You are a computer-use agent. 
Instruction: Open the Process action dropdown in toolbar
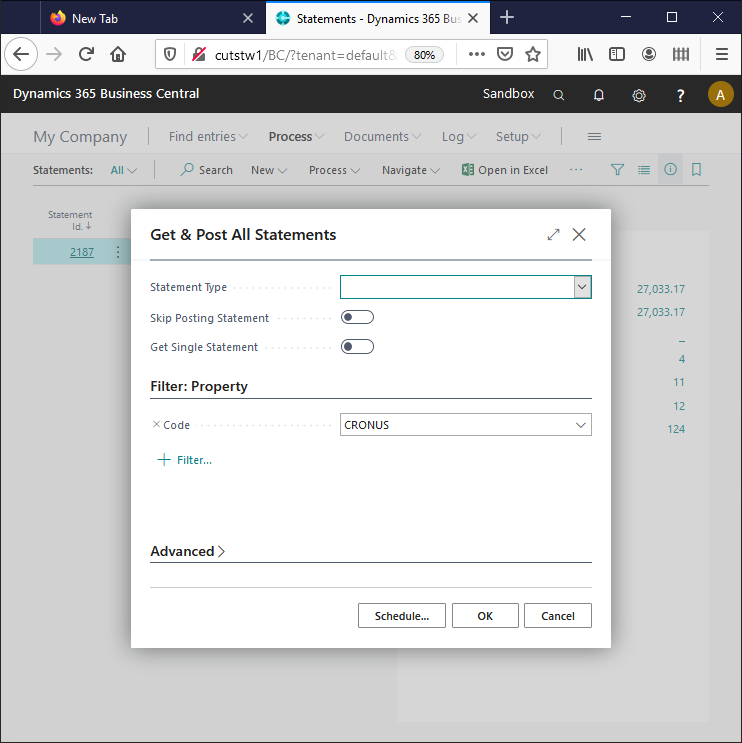pyautogui.click(x=335, y=170)
